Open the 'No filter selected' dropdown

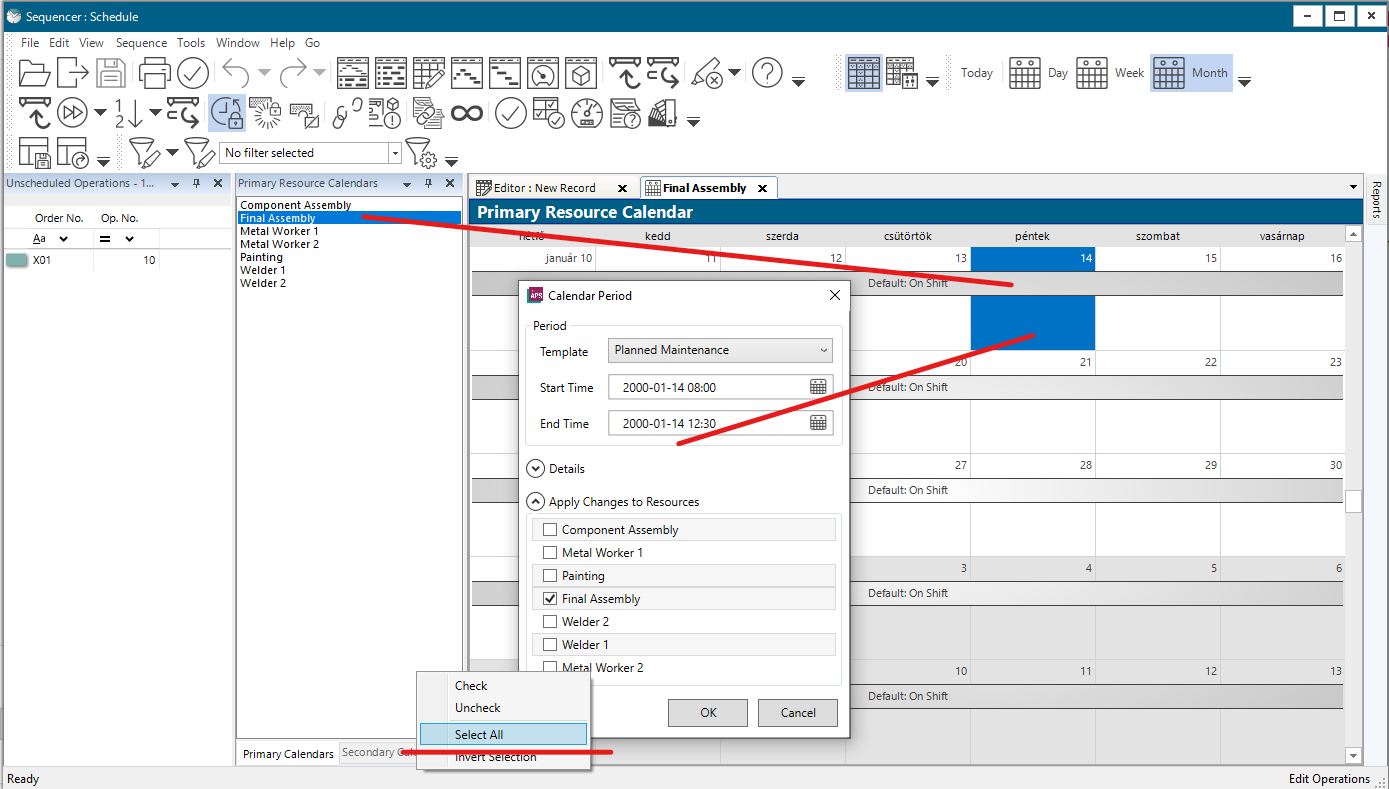(395, 153)
